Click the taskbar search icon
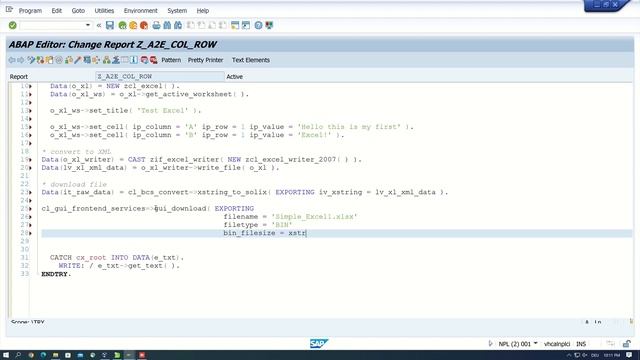 (x=18, y=355)
